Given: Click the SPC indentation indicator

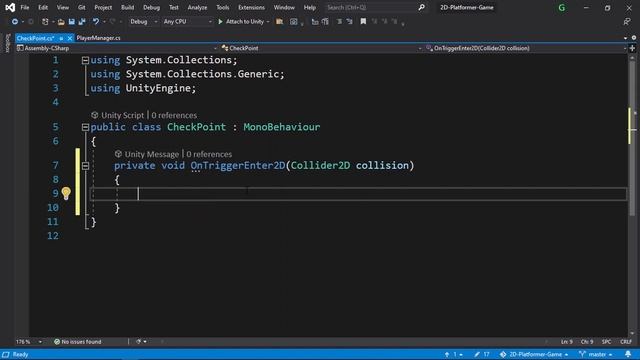Looking at the screenshot, I should [607, 342].
